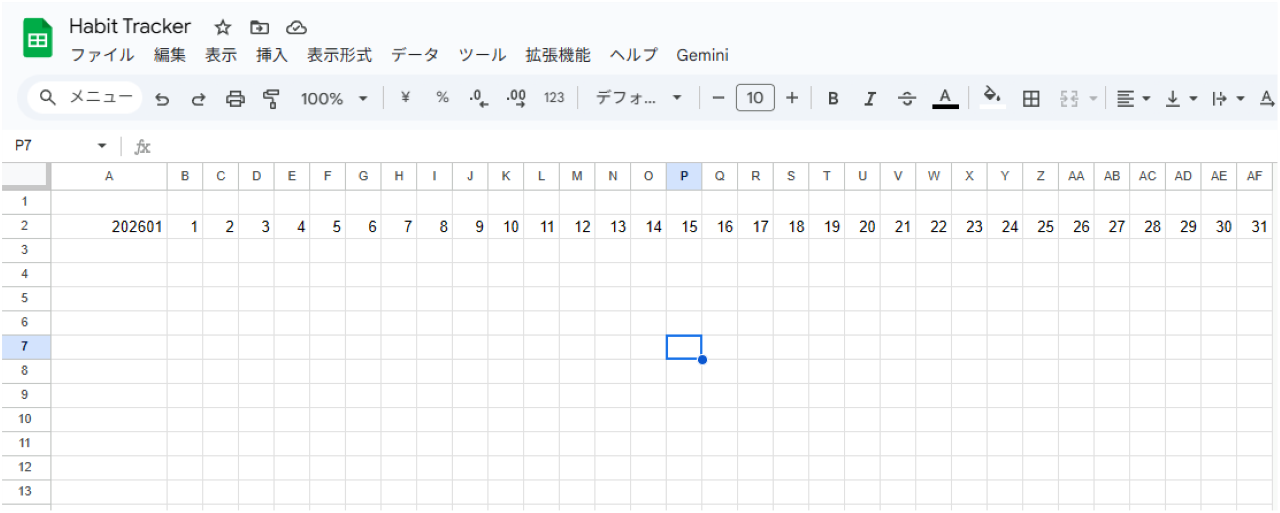
Task: Decrease font size with minus button
Action: (x=718, y=98)
